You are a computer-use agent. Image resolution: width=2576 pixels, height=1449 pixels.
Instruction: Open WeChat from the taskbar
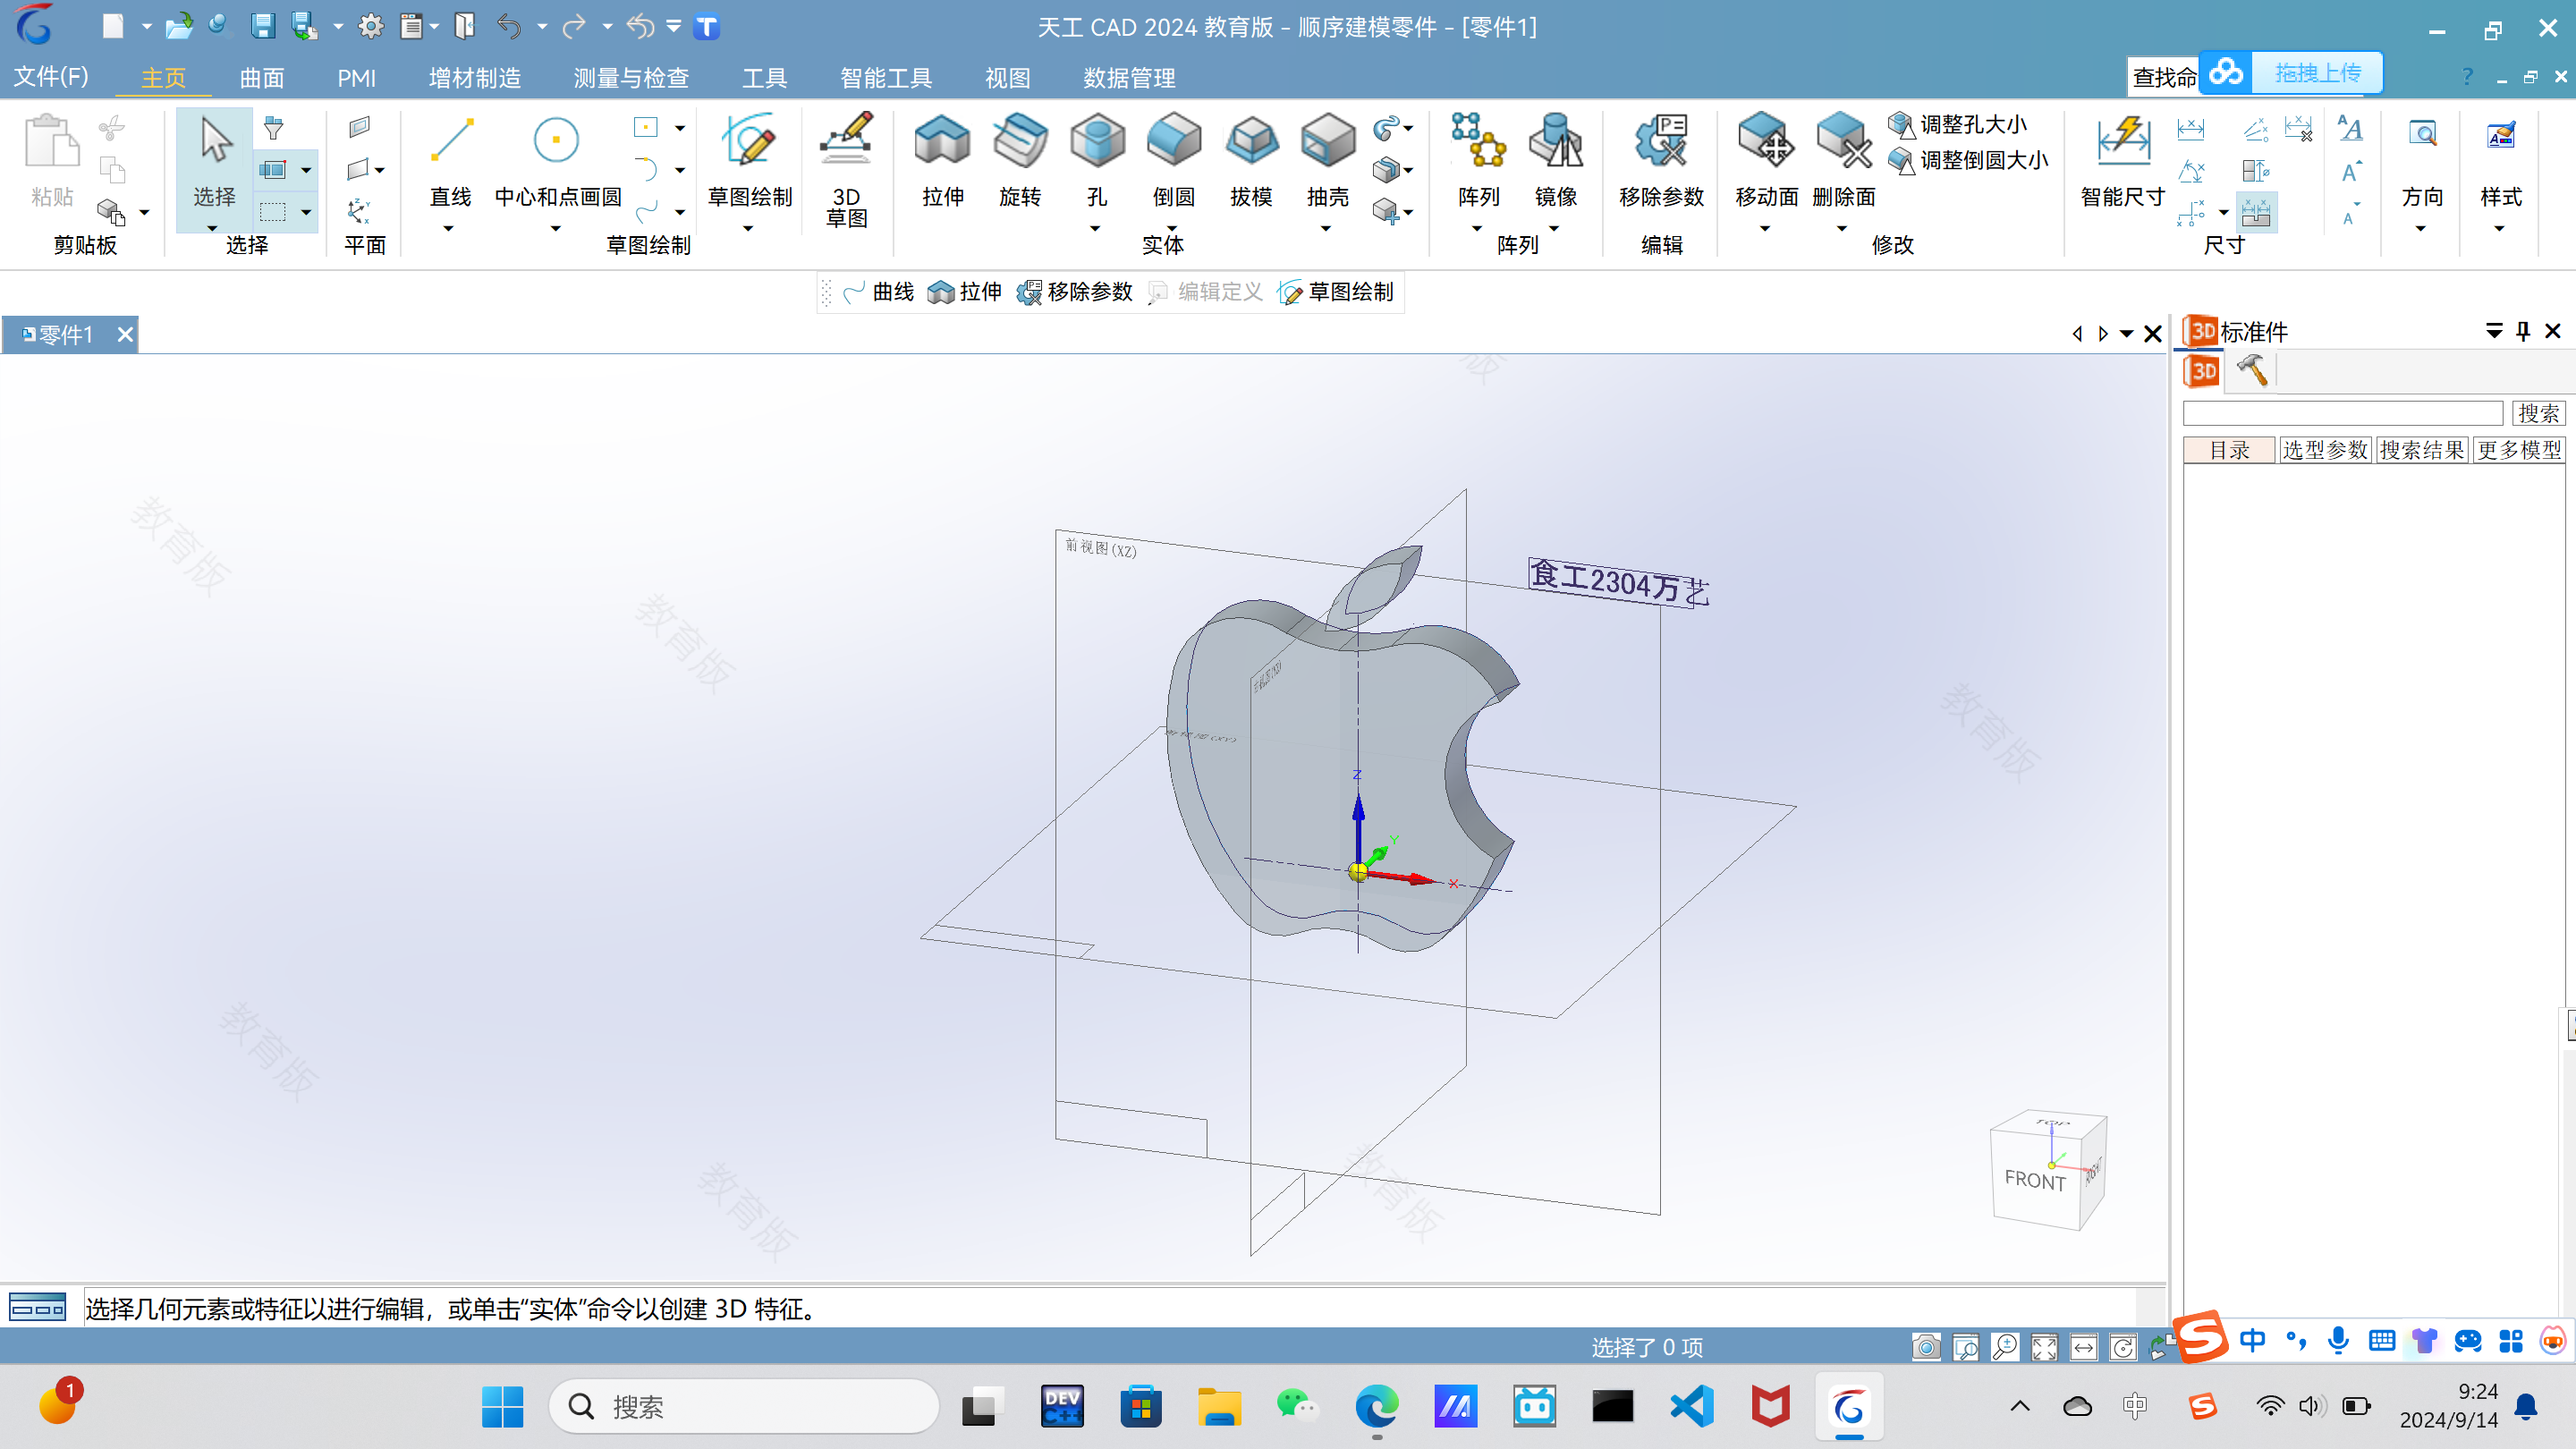(1297, 1407)
